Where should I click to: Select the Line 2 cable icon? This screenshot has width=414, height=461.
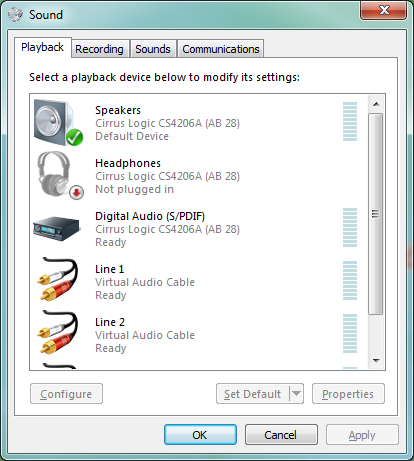tap(57, 332)
